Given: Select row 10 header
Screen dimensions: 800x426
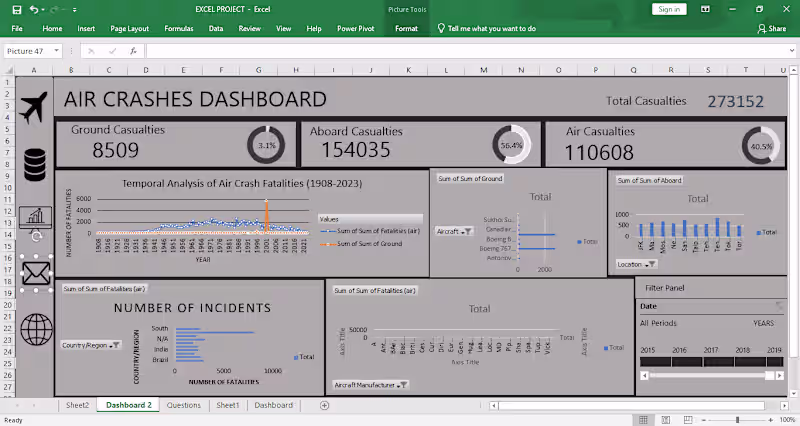Looking at the screenshot, I should pyautogui.click(x=8, y=188).
